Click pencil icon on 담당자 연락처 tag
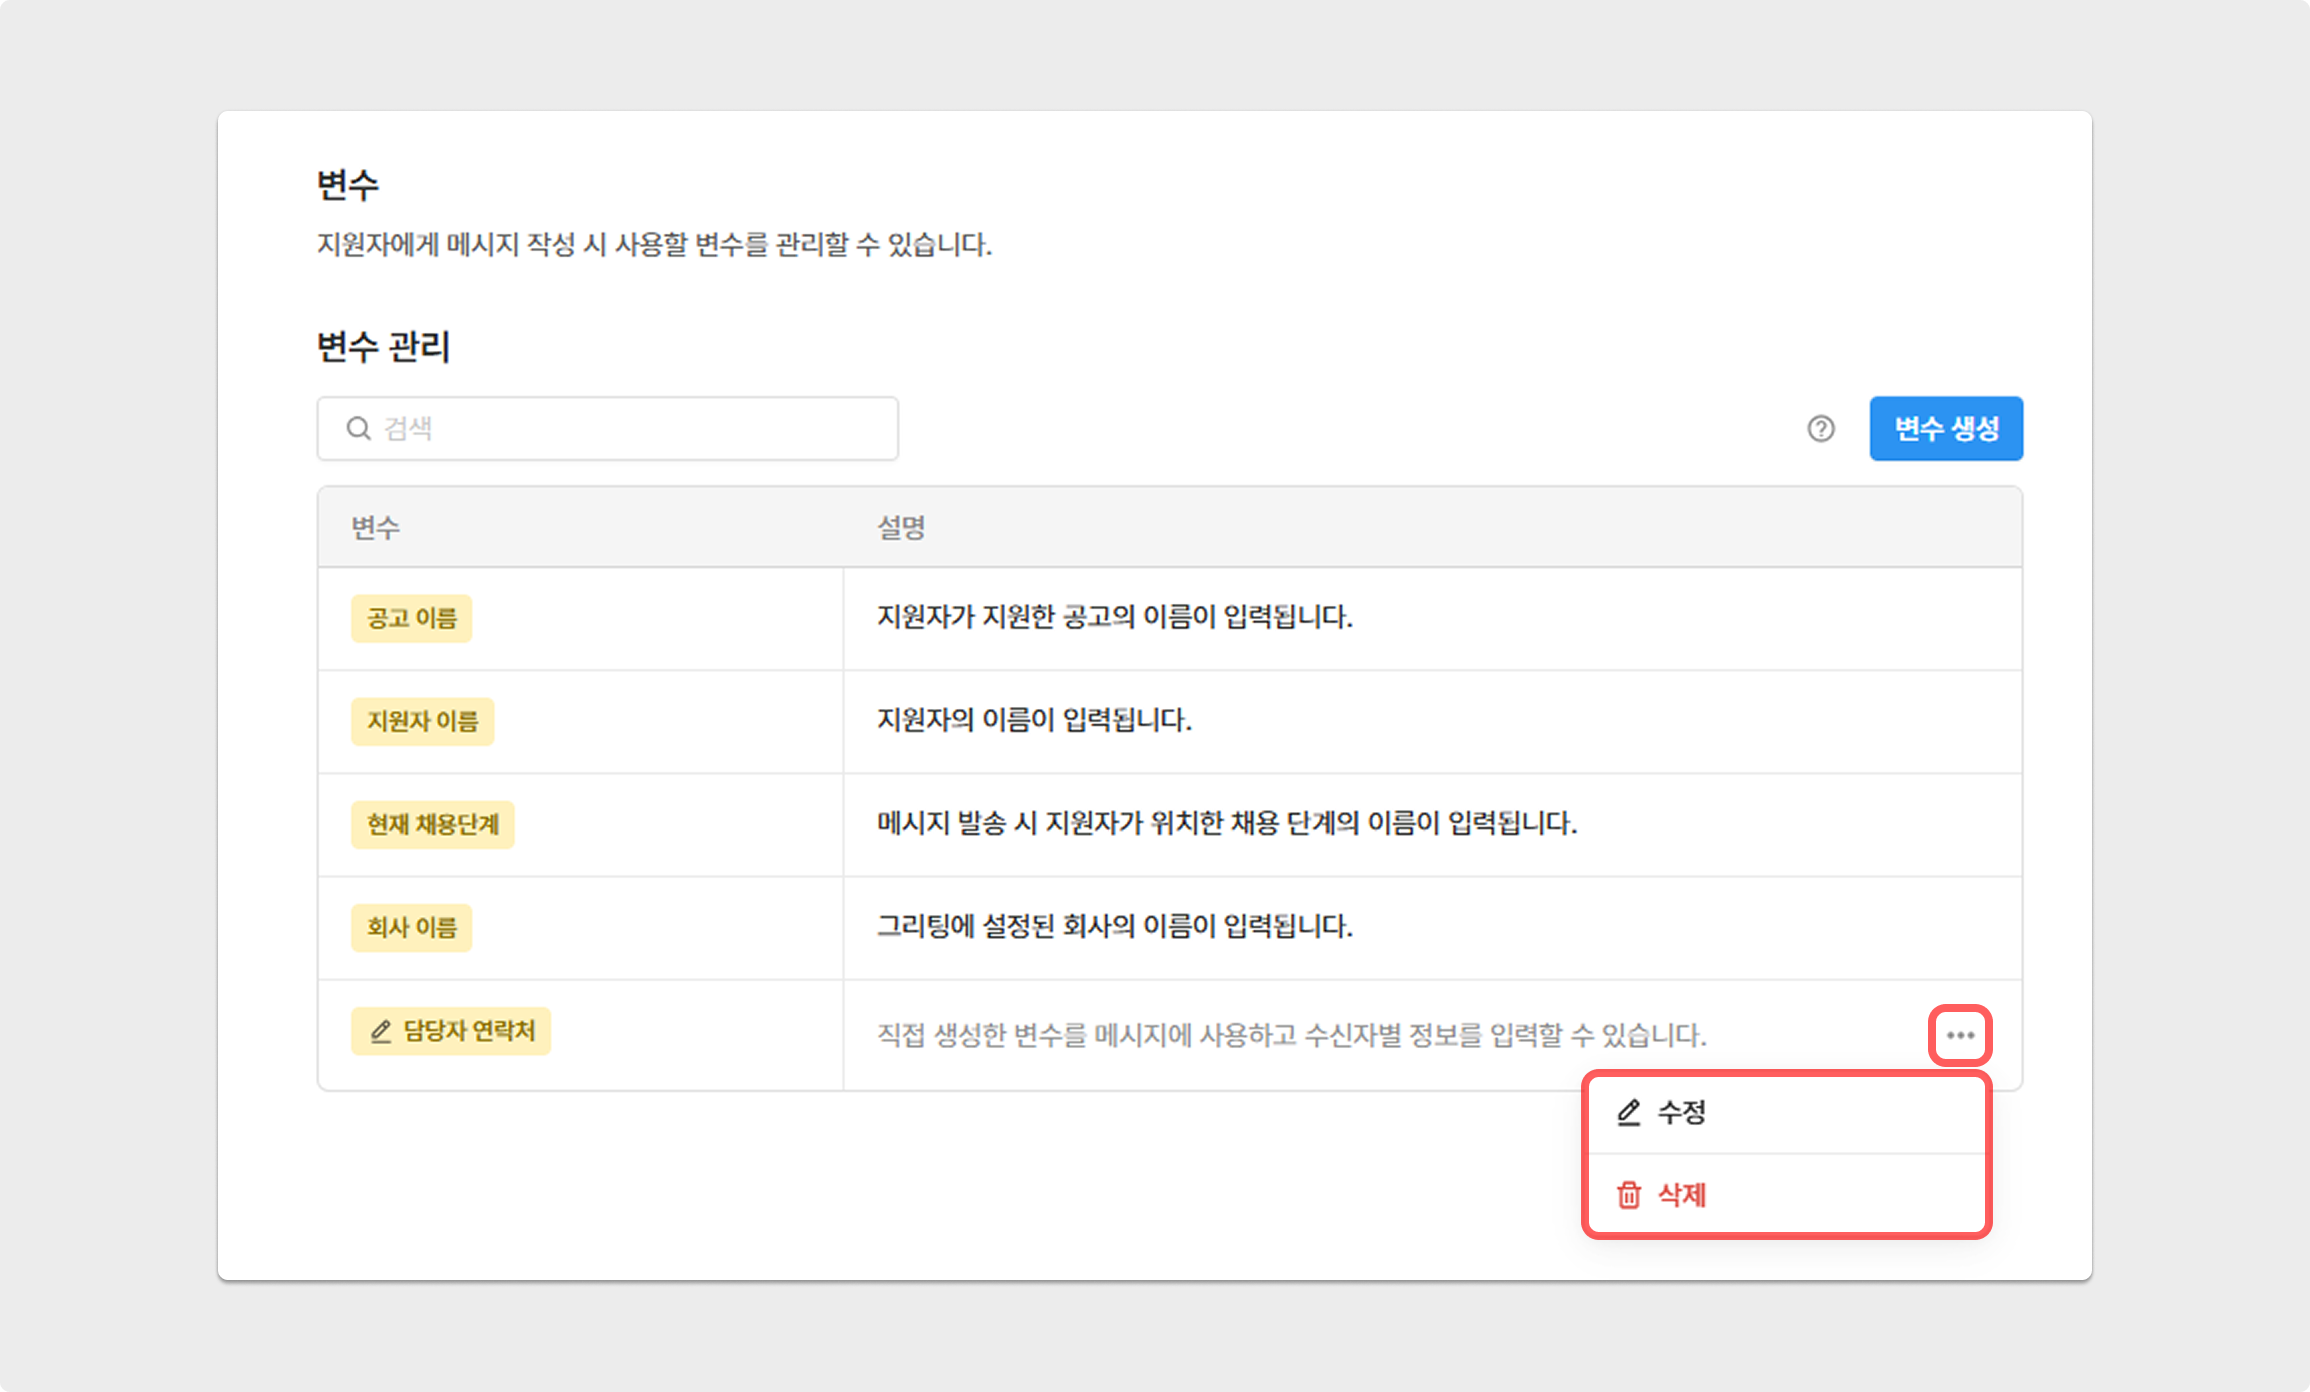 [381, 1032]
